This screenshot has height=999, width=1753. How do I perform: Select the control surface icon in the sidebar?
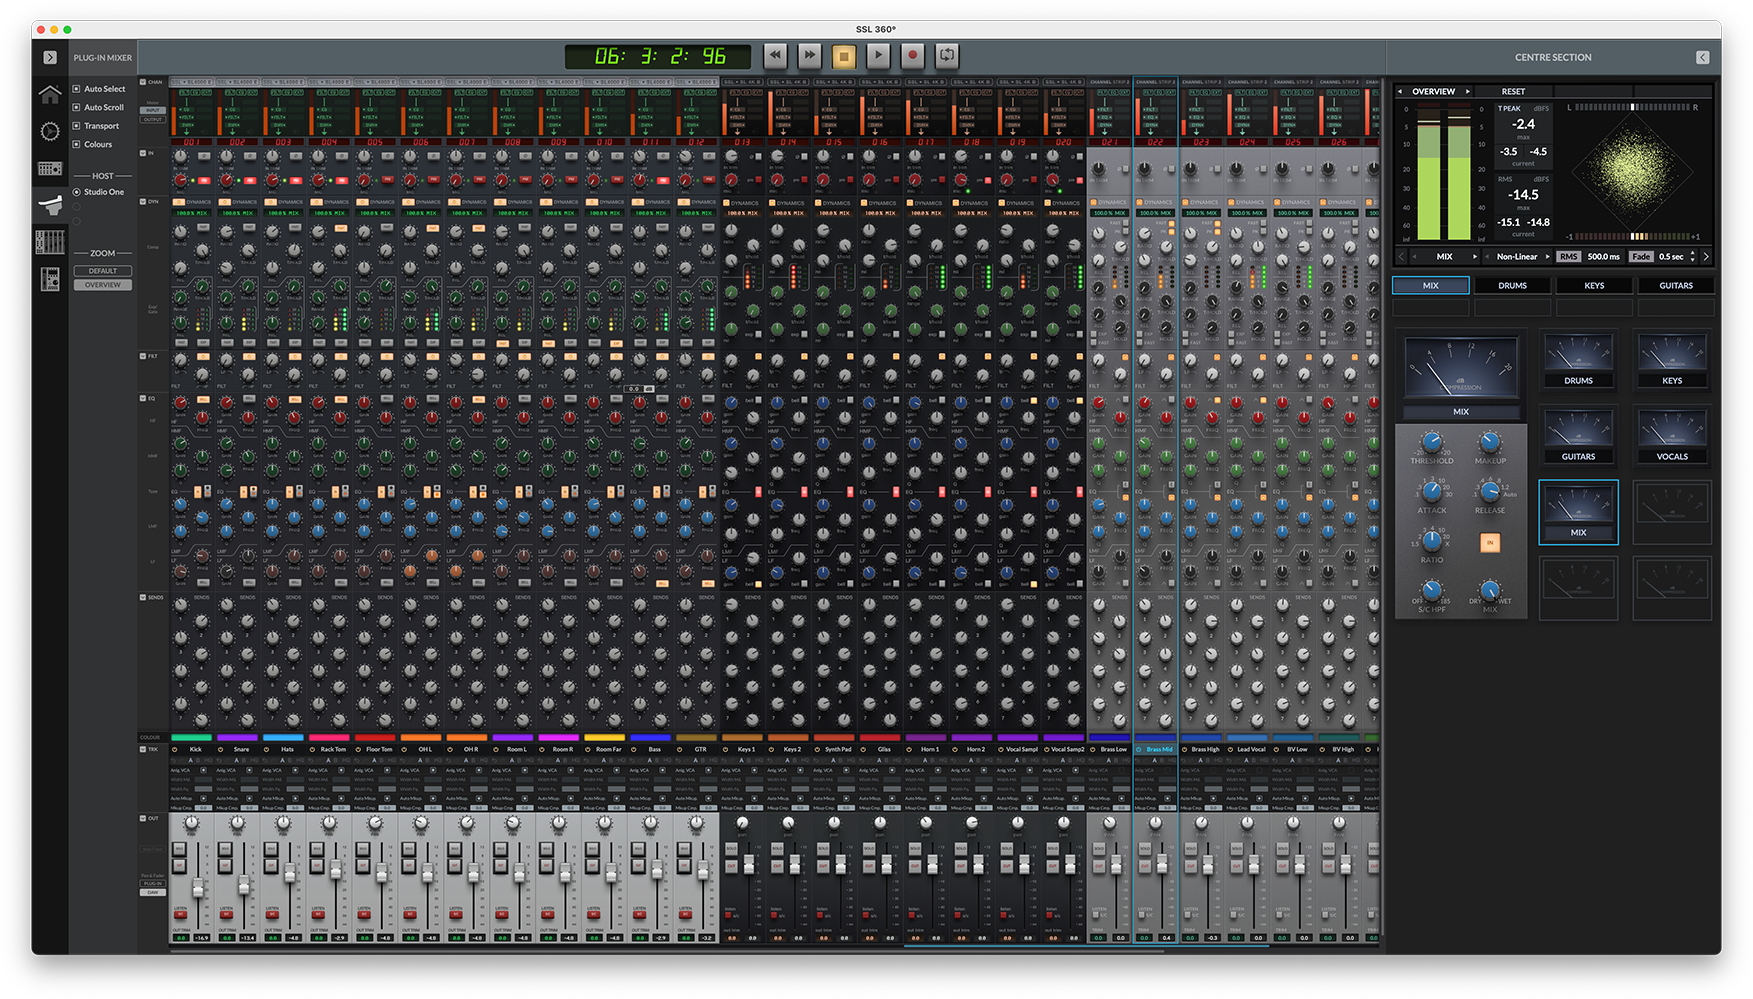click(x=49, y=169)
